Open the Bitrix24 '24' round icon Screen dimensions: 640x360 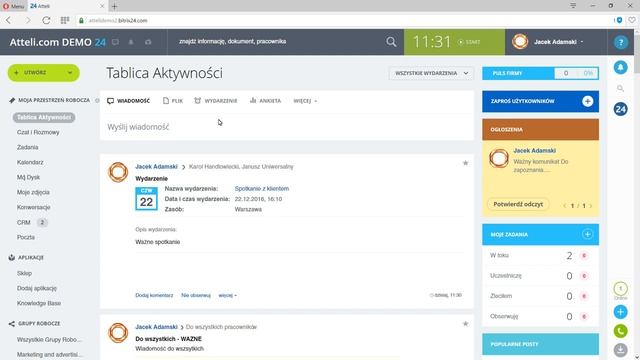tap(620, 109)
